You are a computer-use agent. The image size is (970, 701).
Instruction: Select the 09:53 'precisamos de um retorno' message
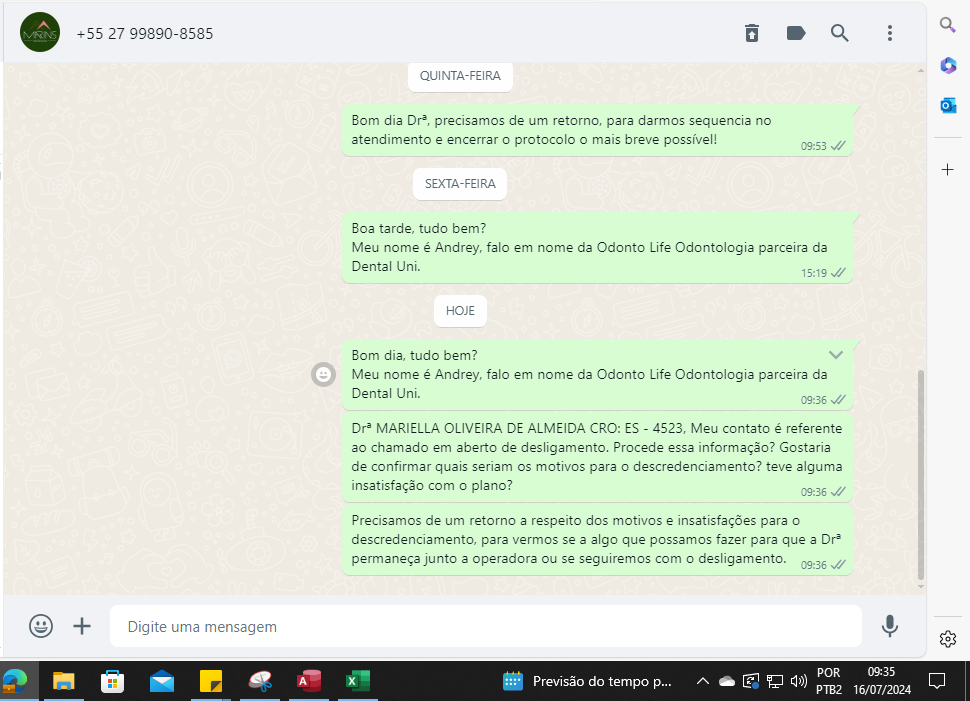coord(598,131)
